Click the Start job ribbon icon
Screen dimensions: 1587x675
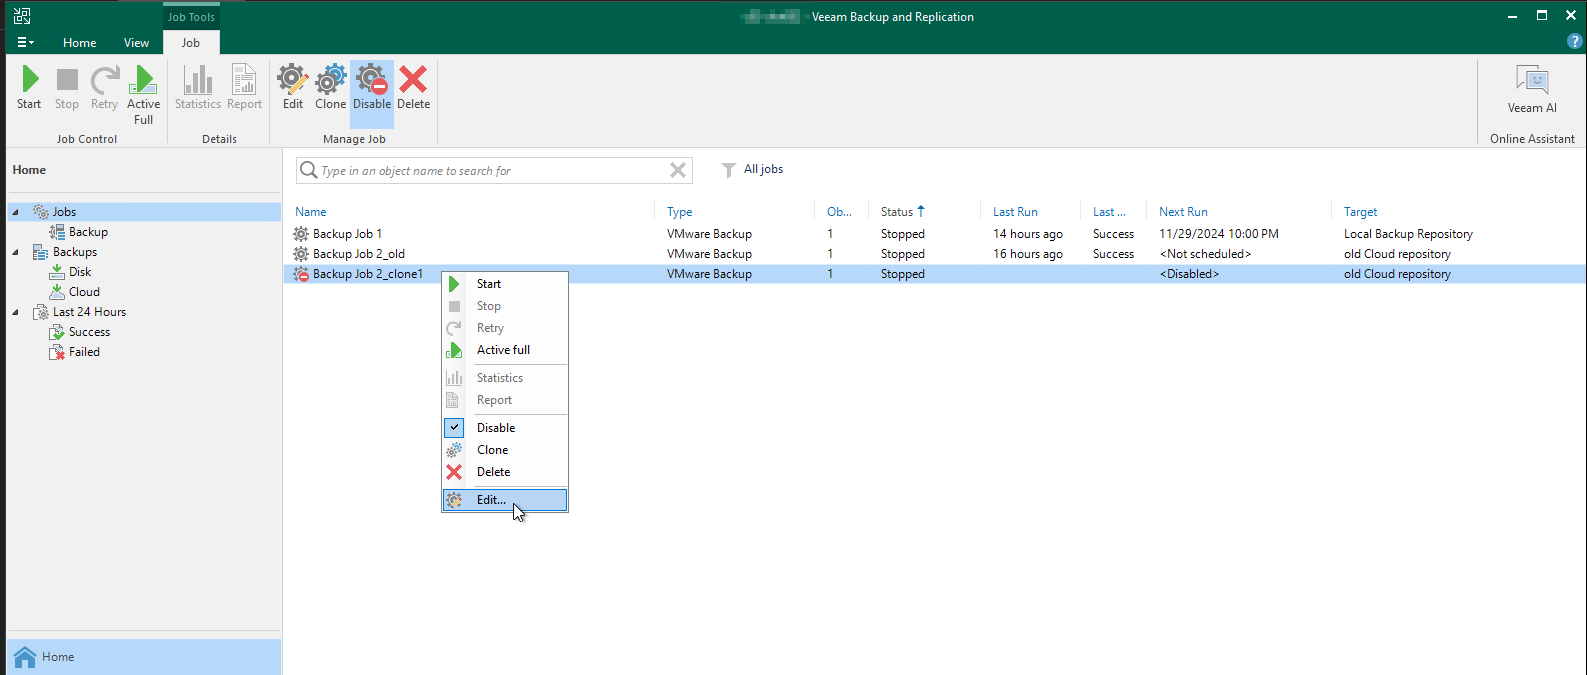(x=29, y=87)
